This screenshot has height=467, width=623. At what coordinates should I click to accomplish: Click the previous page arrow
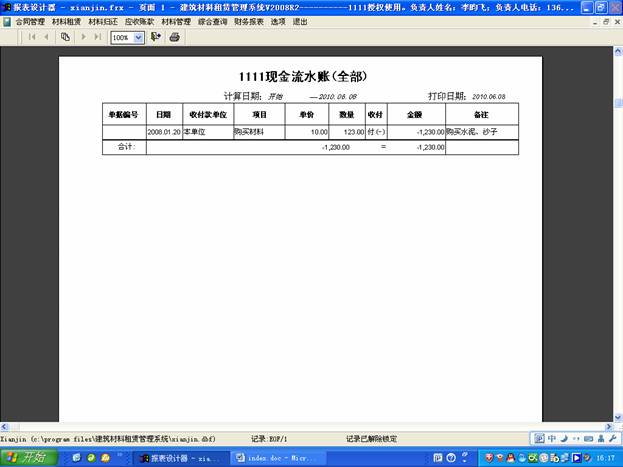[x=46, y=37]
